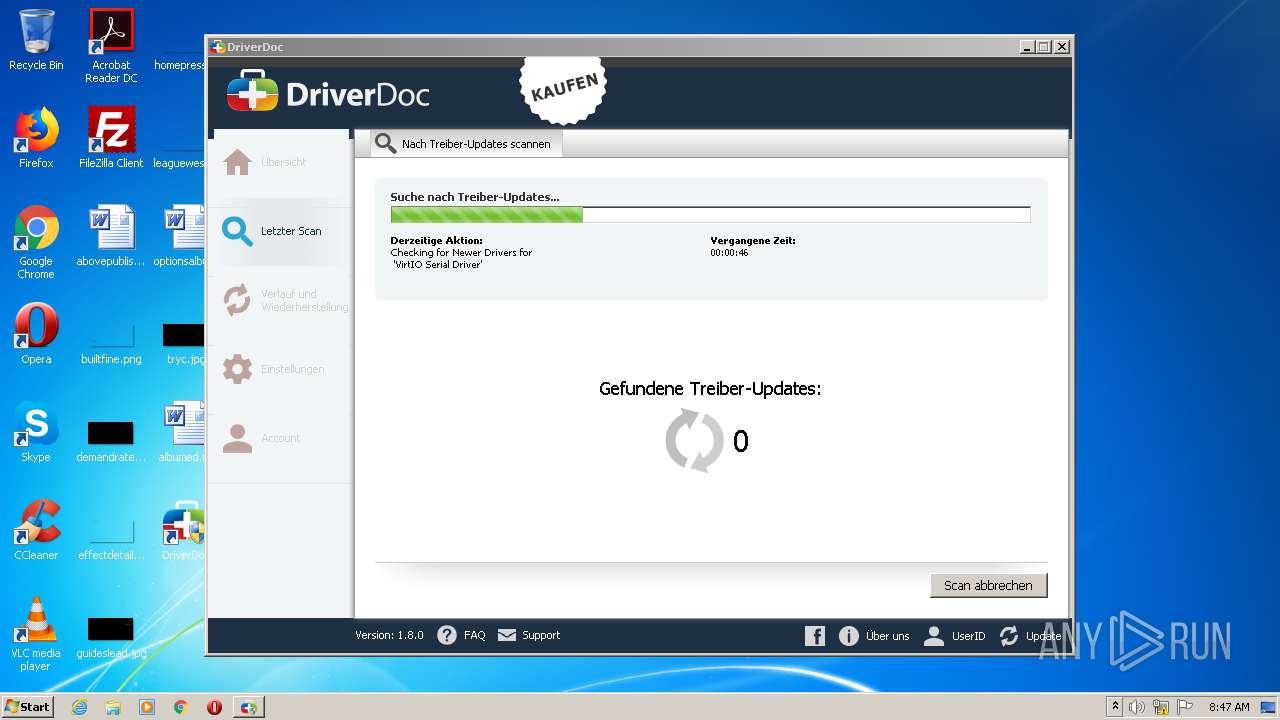Open DriverDoc desktop shortcut
This screenshot has height=720, width=1280.
coord(184,530)
